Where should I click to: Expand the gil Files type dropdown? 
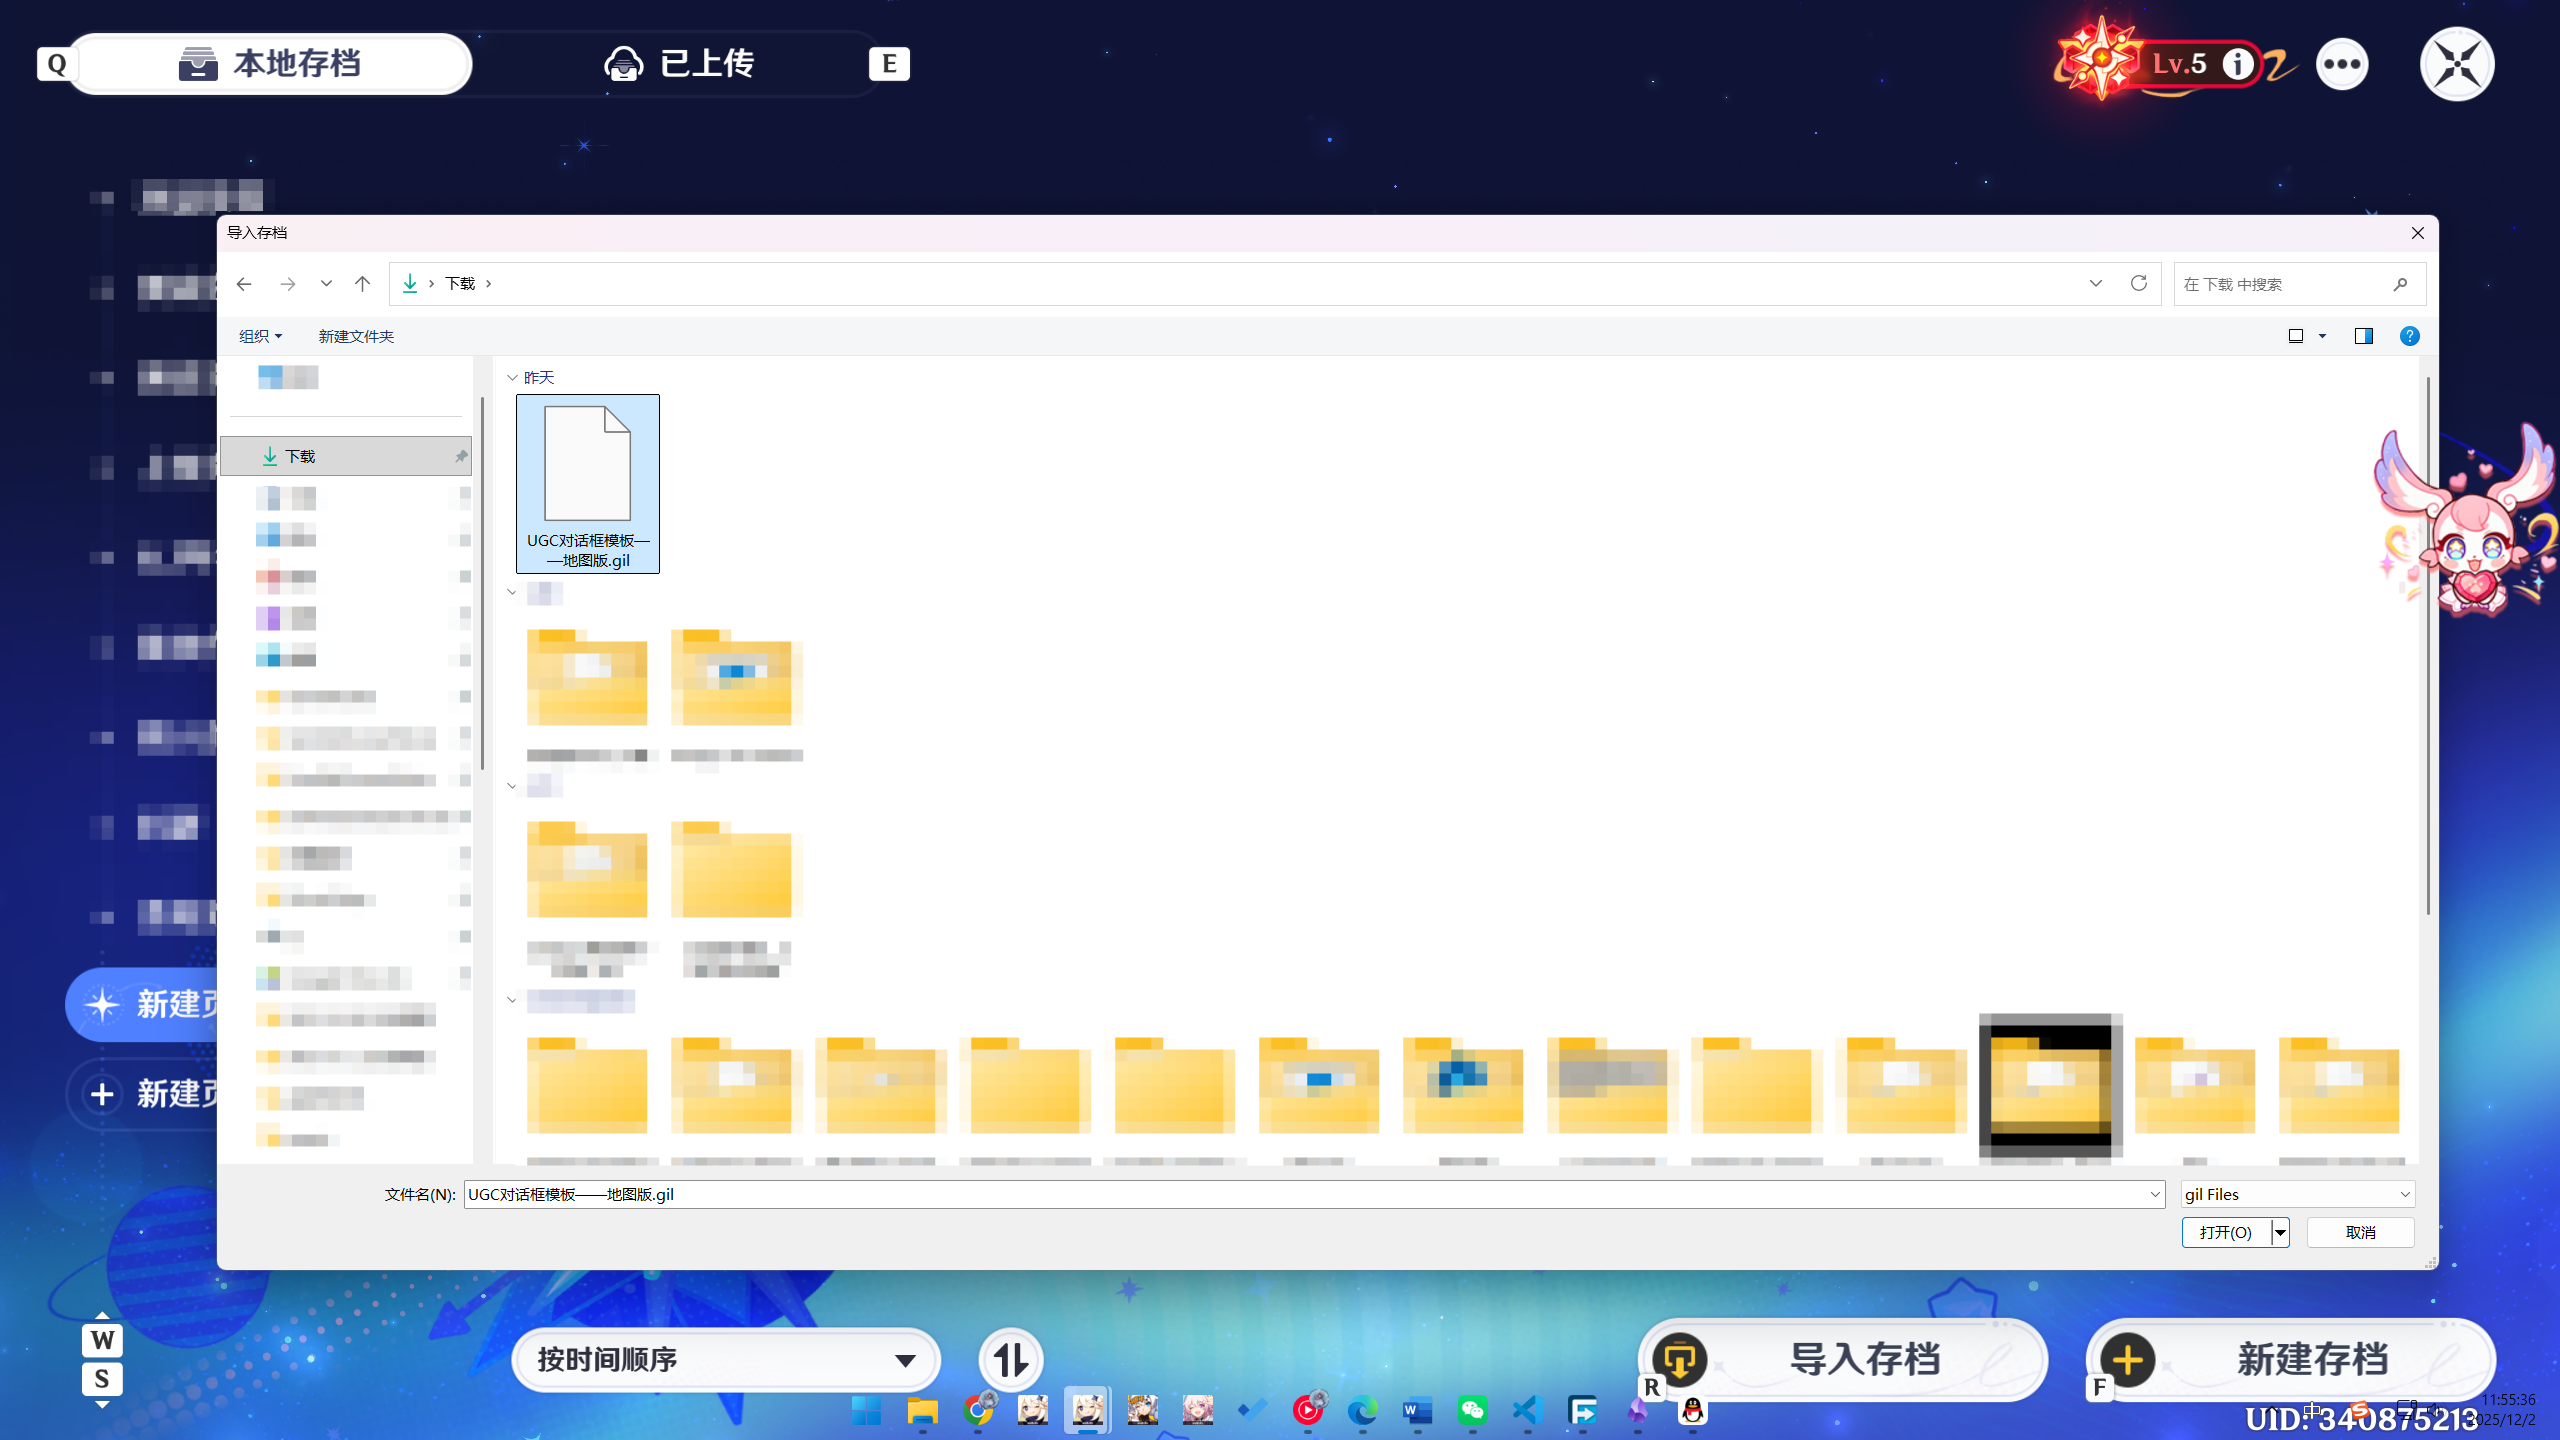[2297, 1194]
